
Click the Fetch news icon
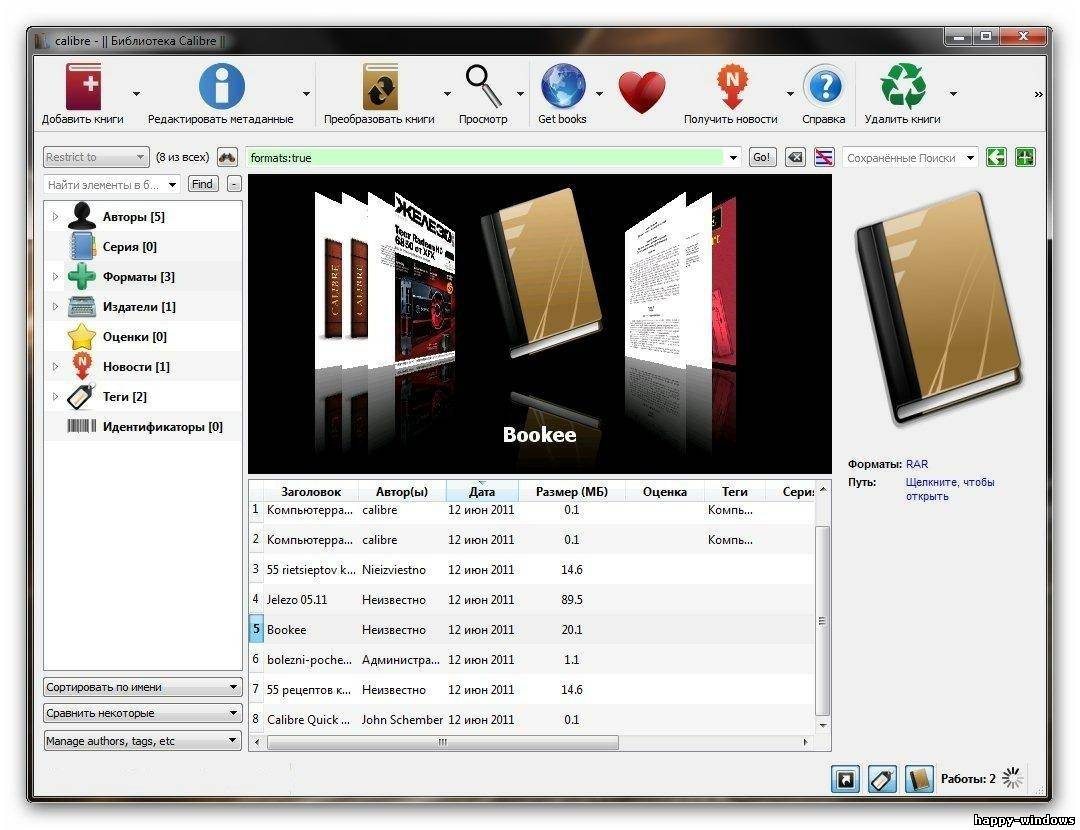[x=731, y=86]
